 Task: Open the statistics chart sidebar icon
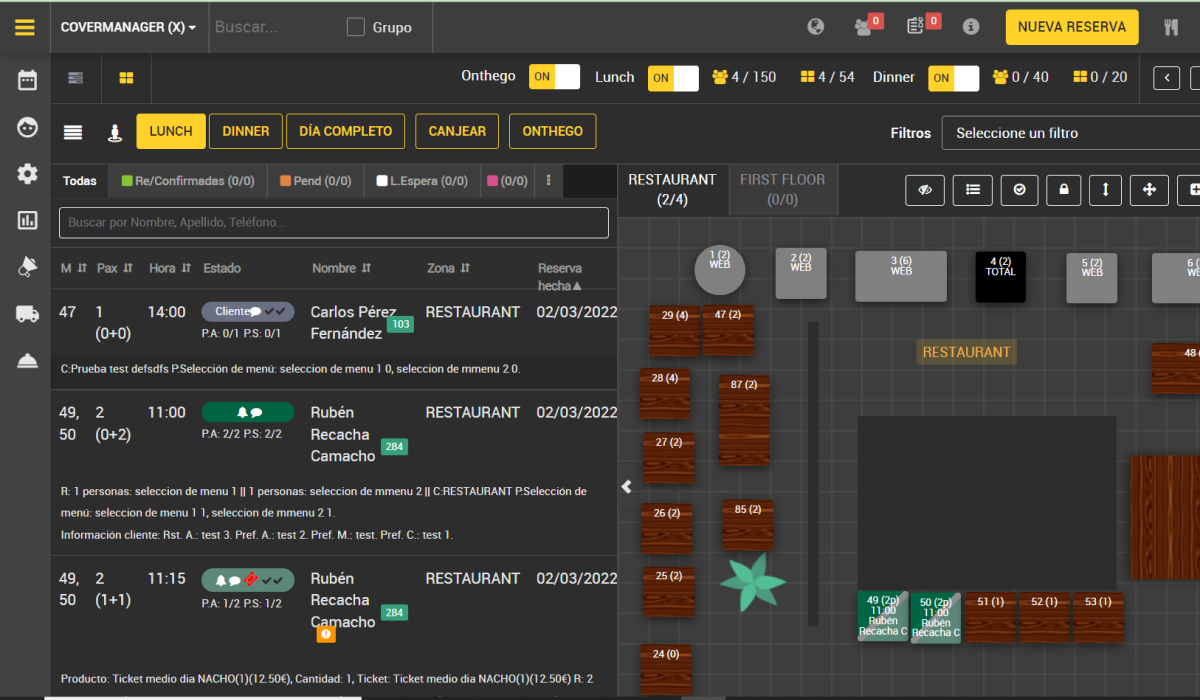[x=27, y=220]
